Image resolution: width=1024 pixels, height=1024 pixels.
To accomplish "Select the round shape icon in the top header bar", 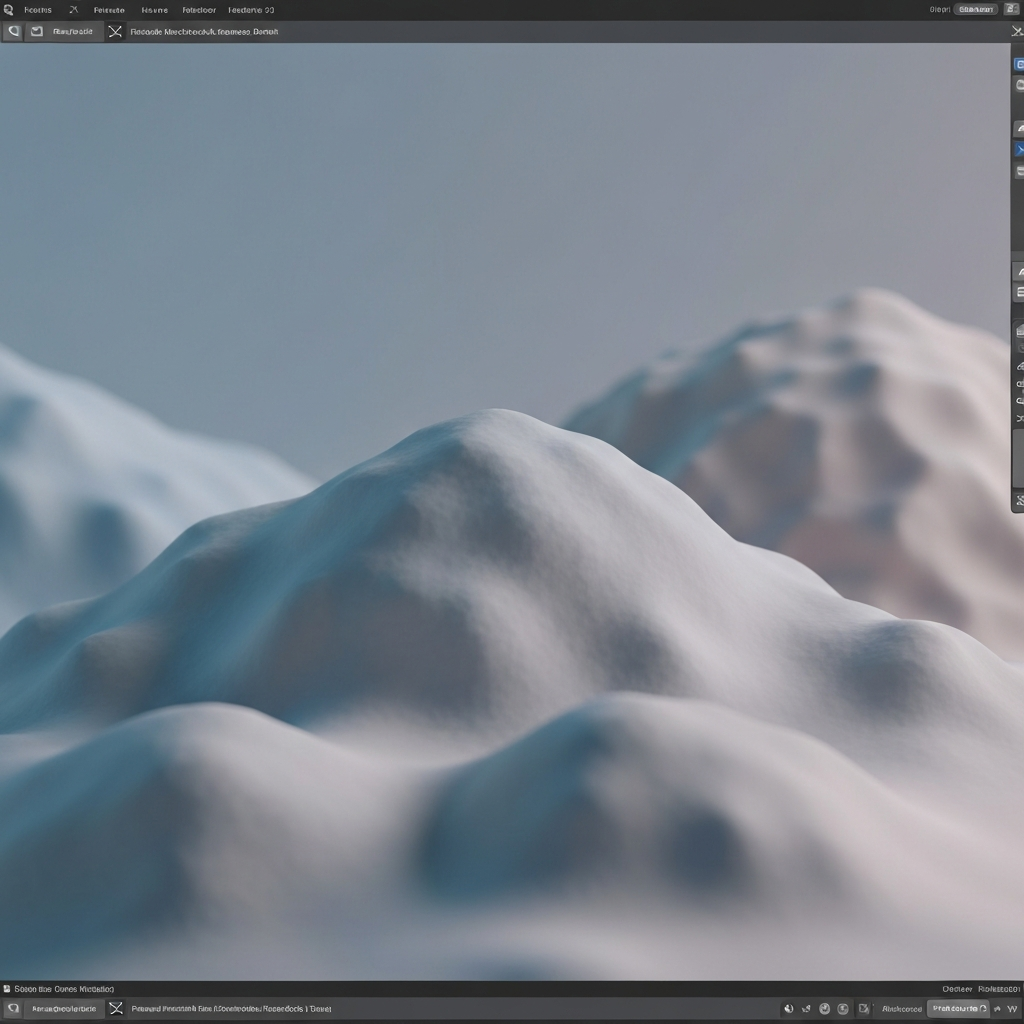I will point(13,31).
